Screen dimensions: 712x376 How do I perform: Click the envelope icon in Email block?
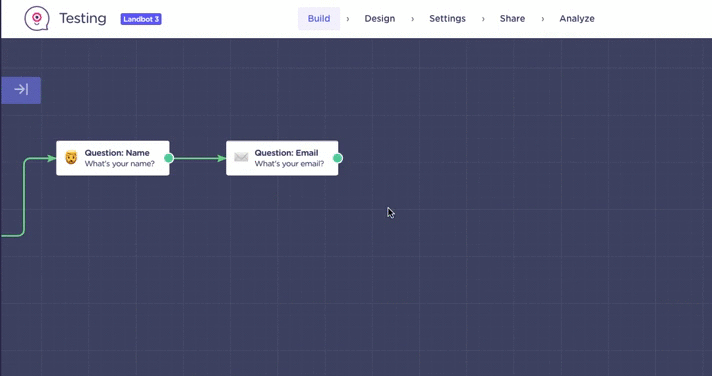tap(241, 157)
